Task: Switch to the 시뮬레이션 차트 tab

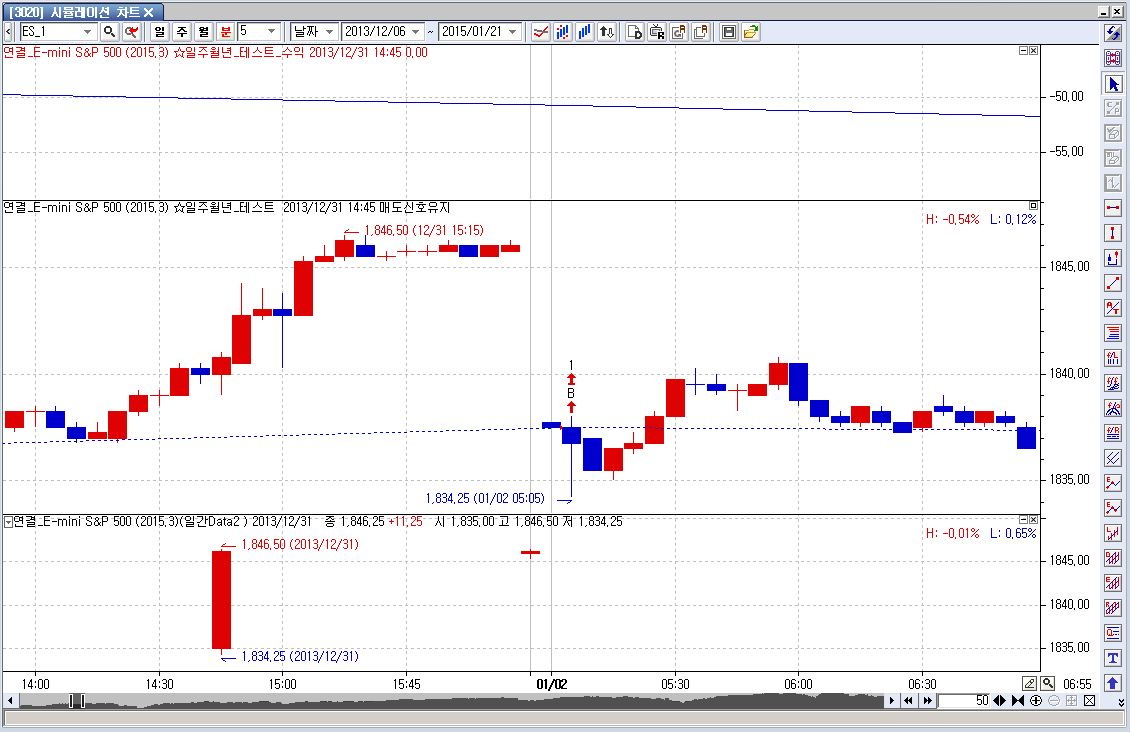Action: pyautogui.click(x=80, y=11)
